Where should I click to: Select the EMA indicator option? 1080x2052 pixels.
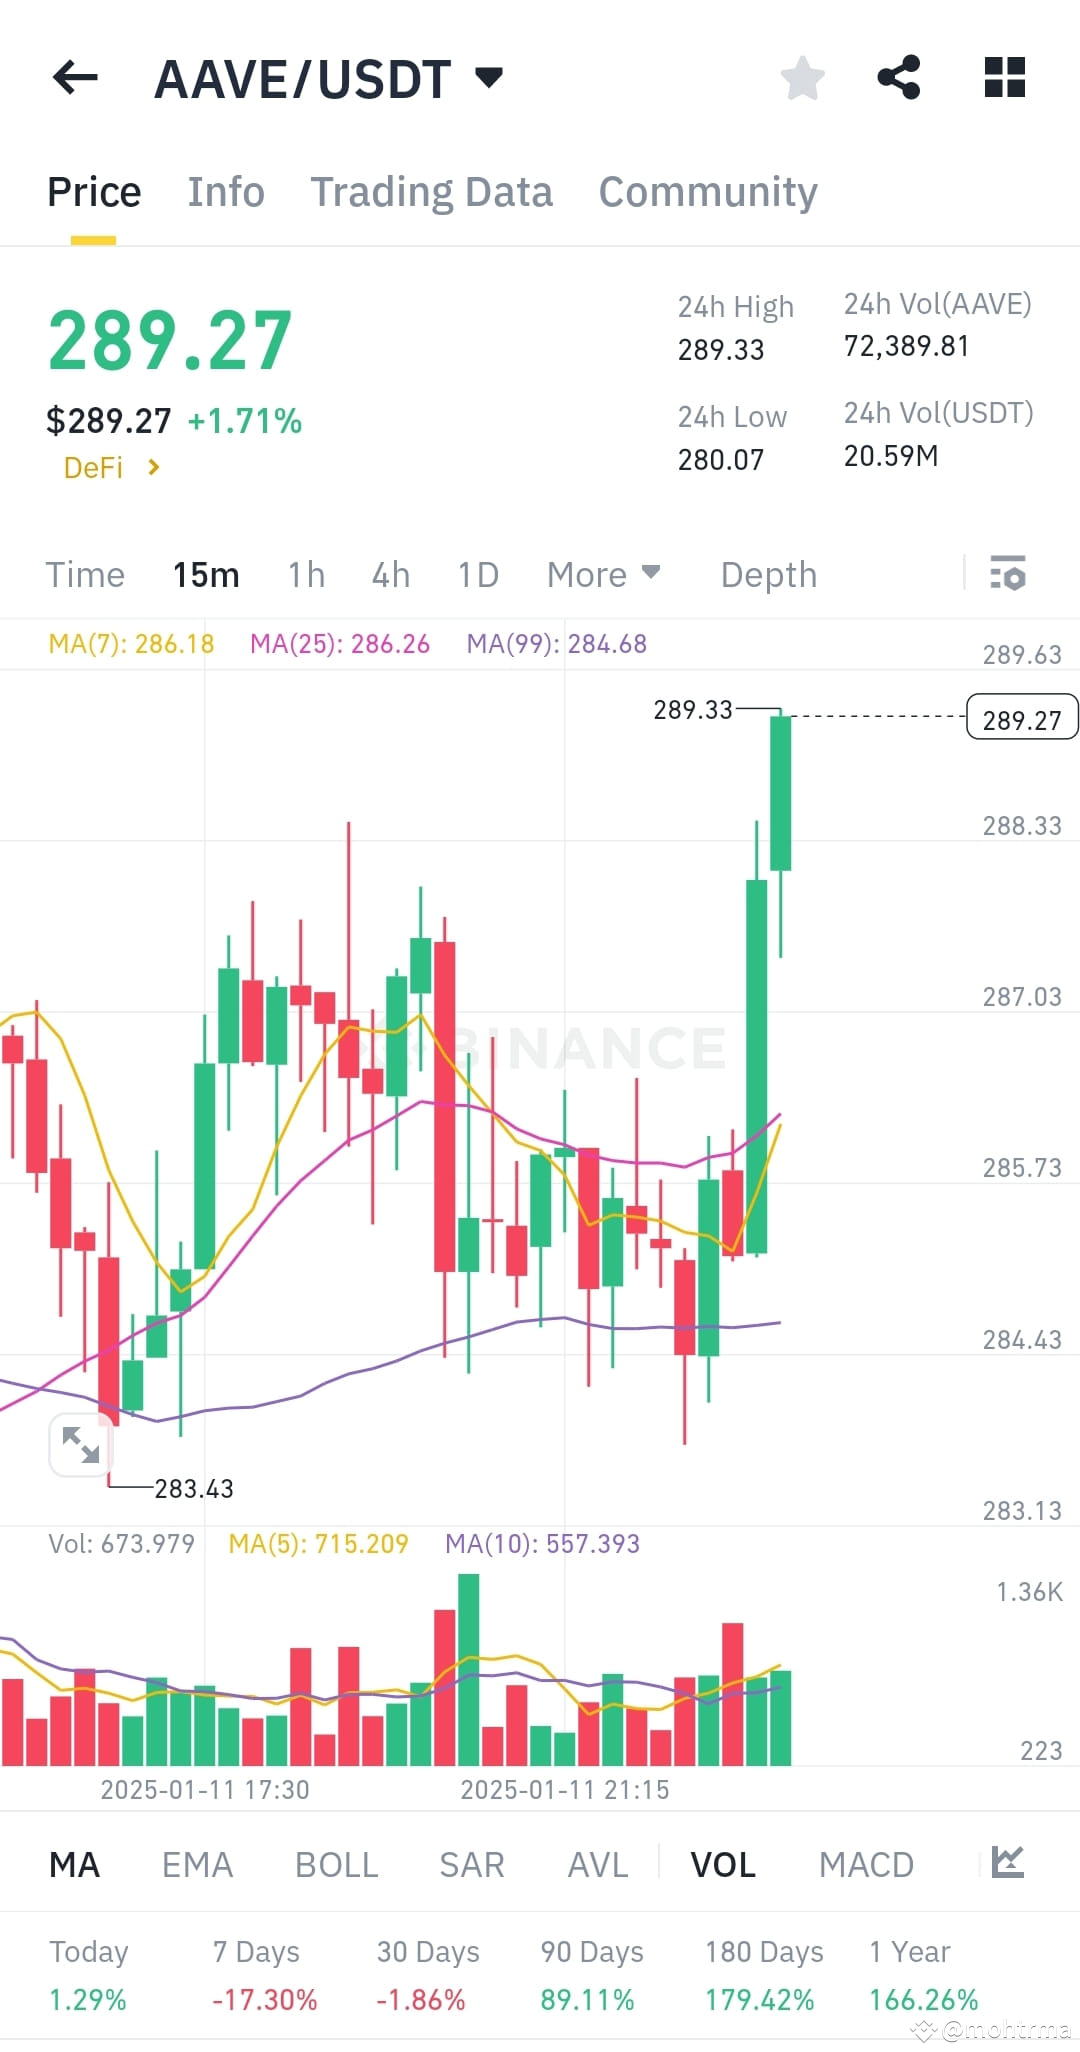click(x=196, y=1862)
